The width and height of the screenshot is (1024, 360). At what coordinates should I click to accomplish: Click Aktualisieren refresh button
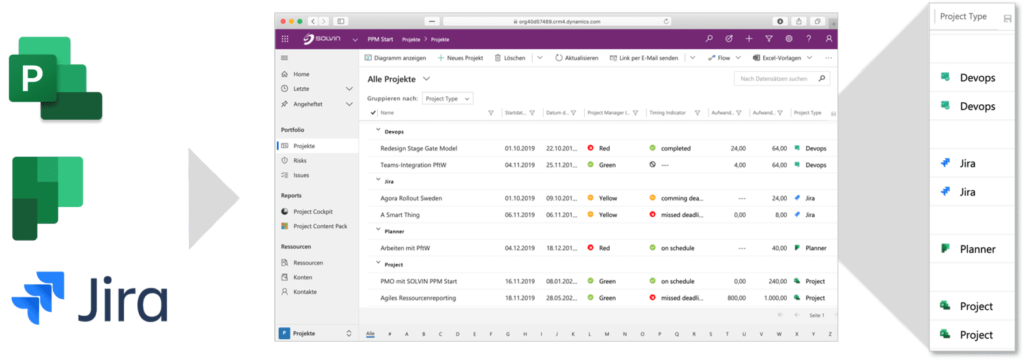click(x=577, y=58)
